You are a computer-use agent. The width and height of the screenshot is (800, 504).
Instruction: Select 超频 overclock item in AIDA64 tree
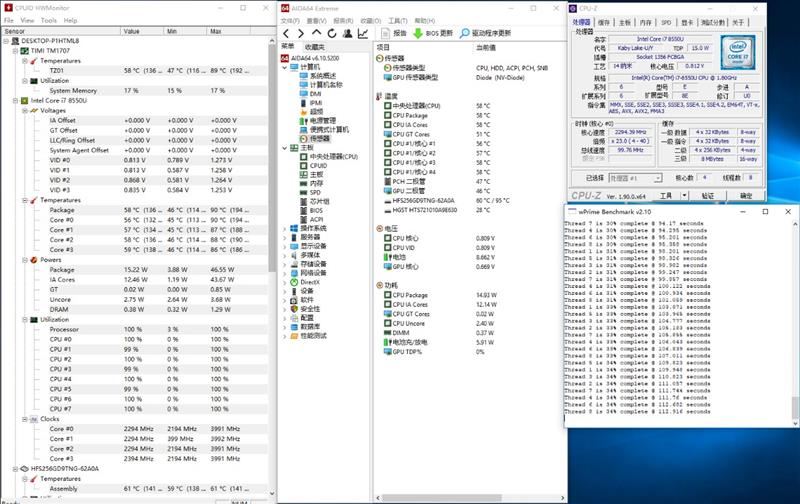tap(316, 112)
